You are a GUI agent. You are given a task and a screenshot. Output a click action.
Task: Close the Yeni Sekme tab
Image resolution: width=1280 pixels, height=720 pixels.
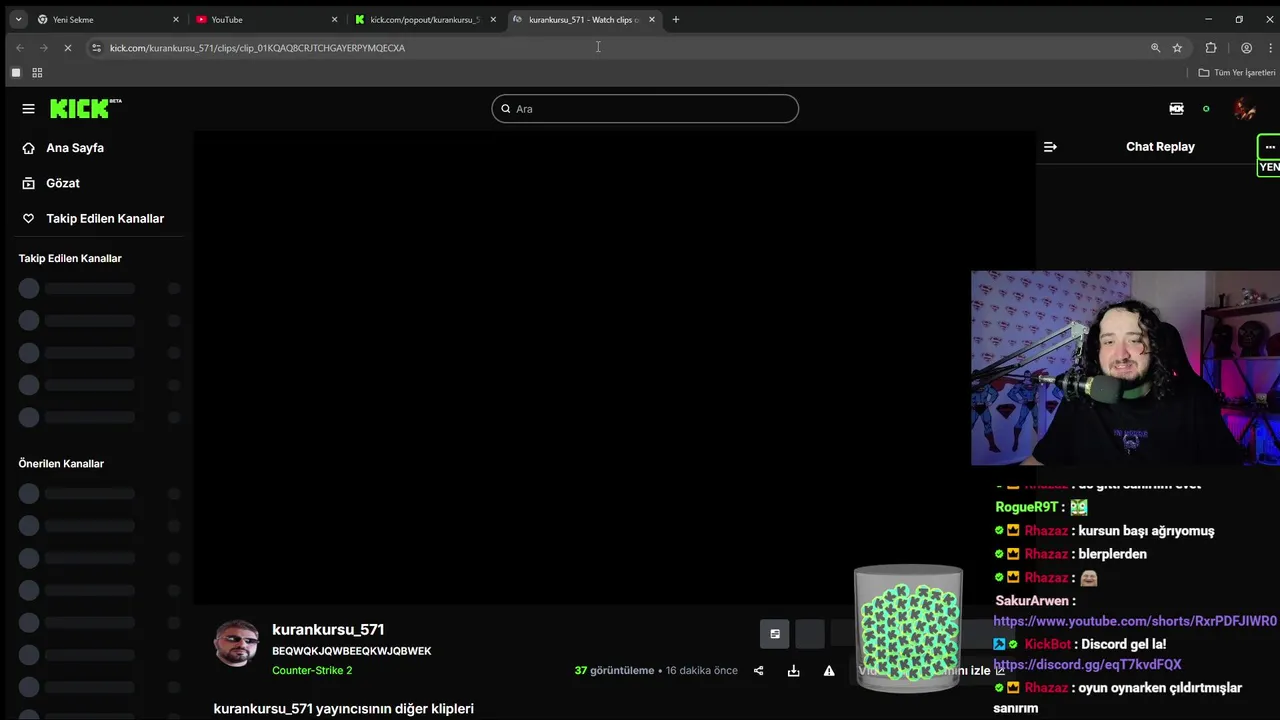pos(176,19)
